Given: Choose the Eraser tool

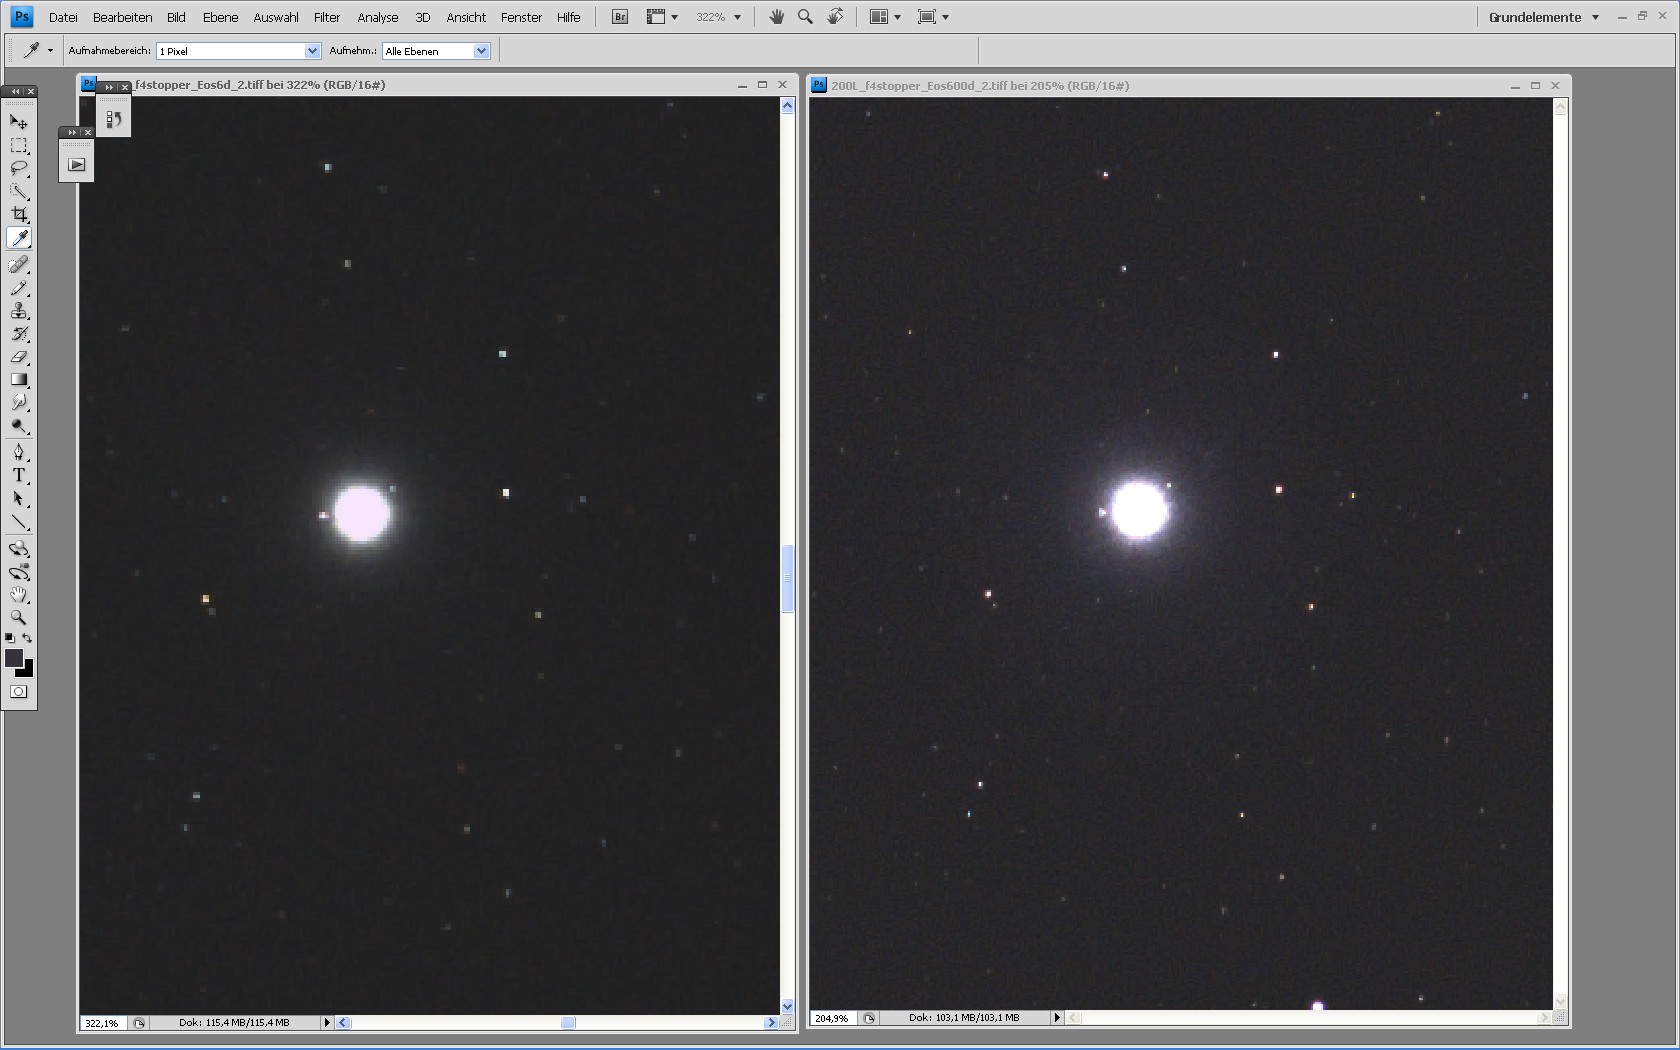Looking at the screenshot, I should [19, 357].
